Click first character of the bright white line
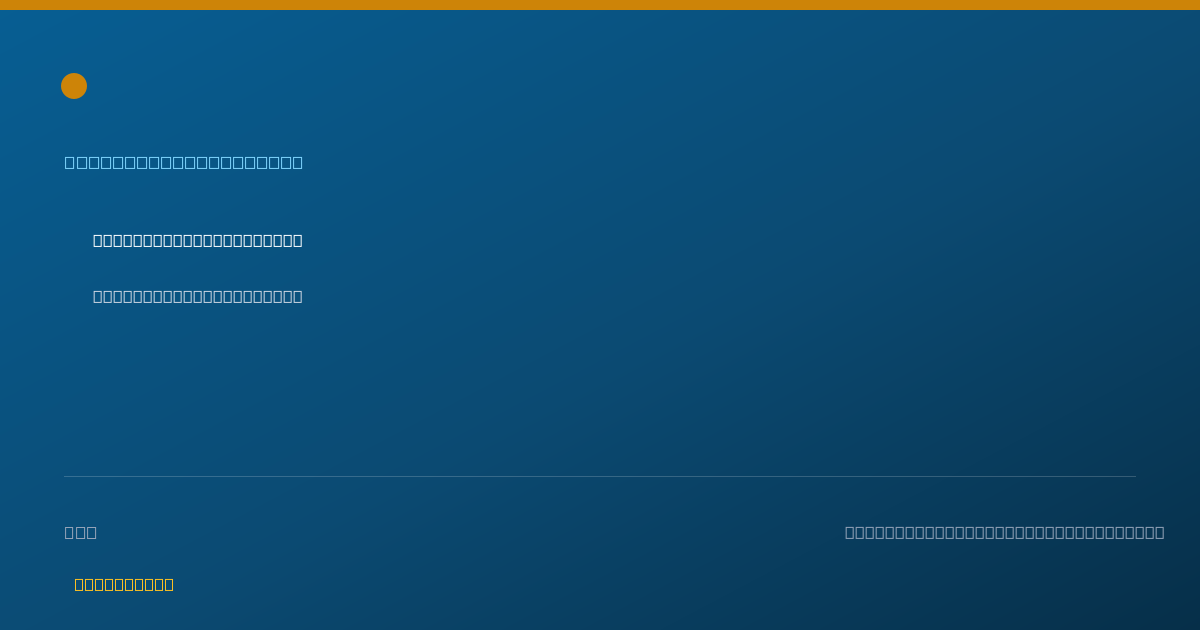The image size is (1200, 630). pyautogui.click(x=98, y=240)
